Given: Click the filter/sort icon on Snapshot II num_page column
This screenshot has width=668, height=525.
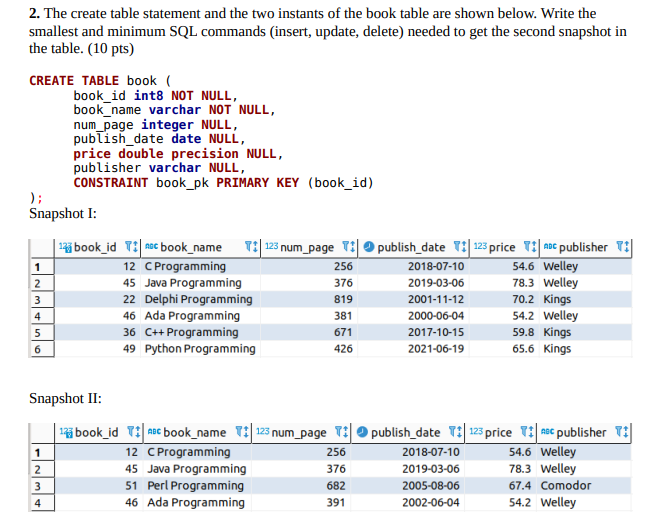Looking at the screenshot, I should [342, 432].
